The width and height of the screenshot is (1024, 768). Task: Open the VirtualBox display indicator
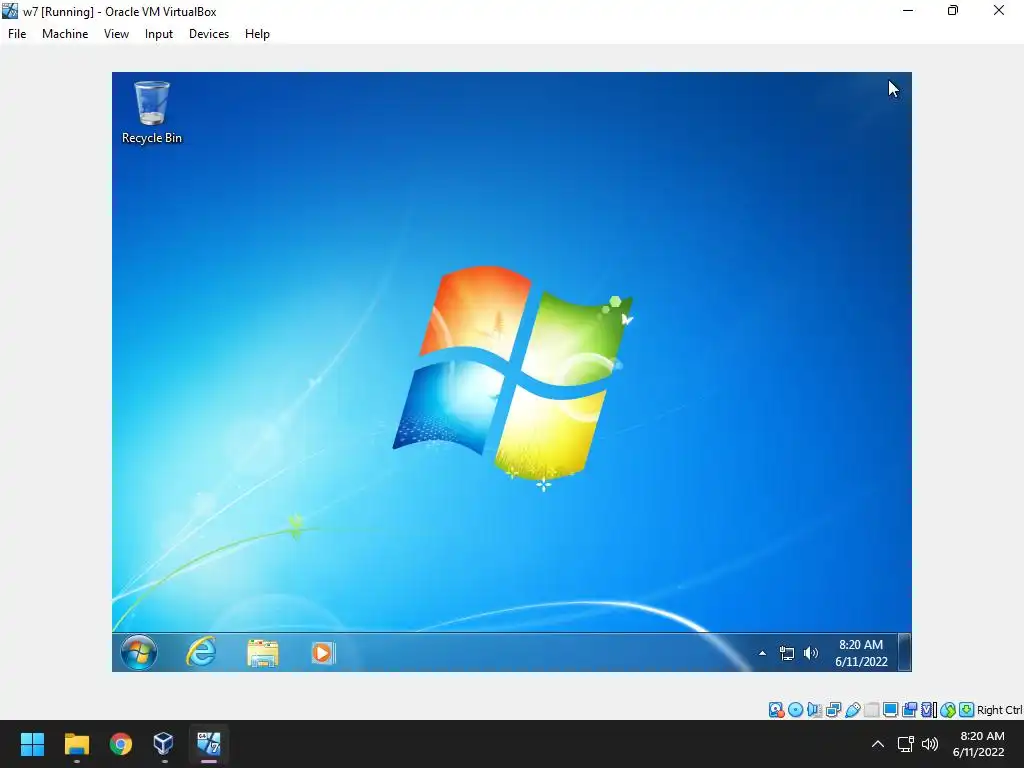tap(890, 710)
